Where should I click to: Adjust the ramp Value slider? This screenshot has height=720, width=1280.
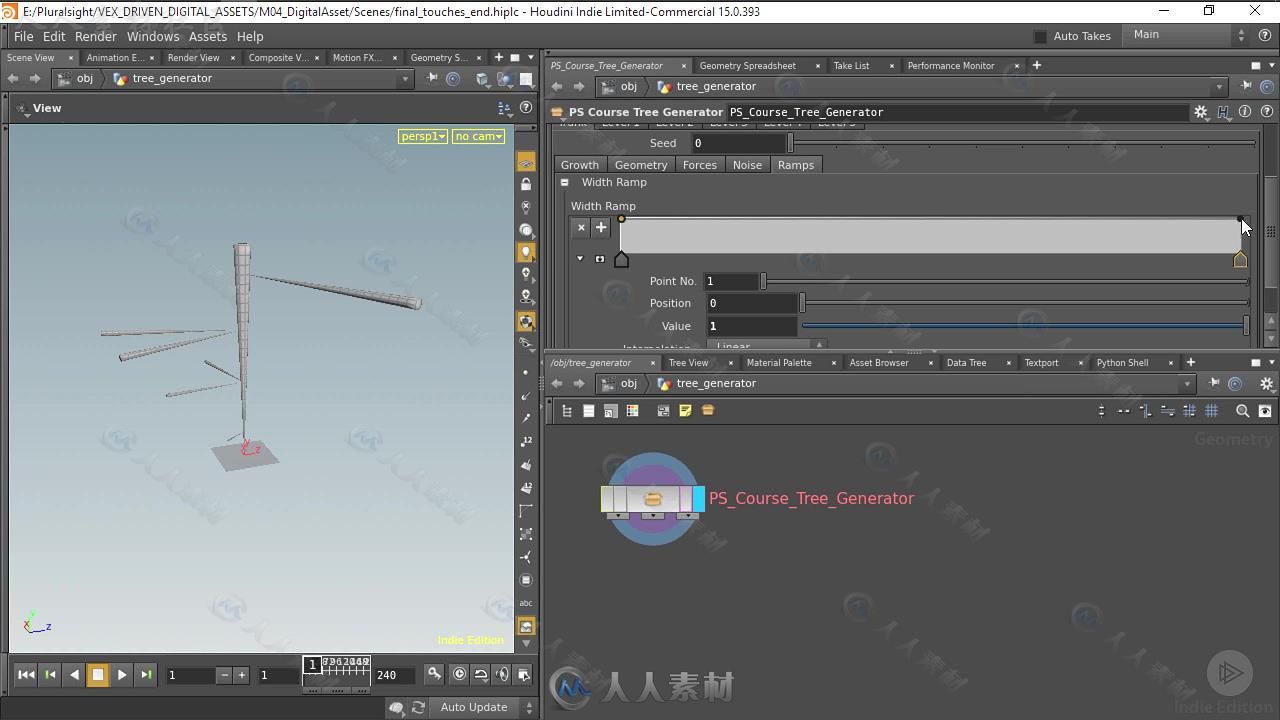(1025, 326)
